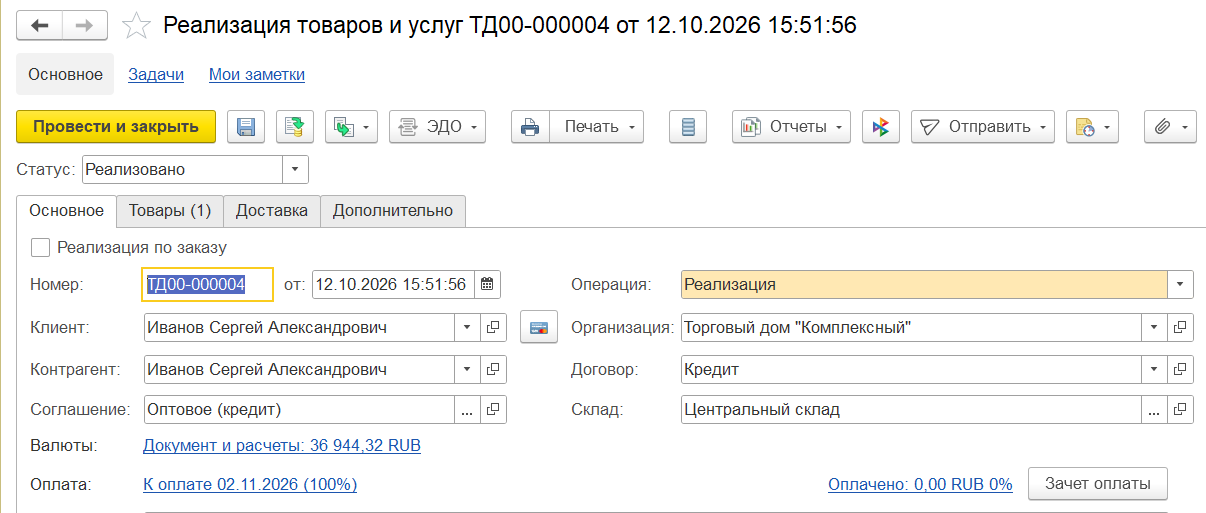Click the colorful triangle service icon
The width and height of the screenshot is (1206, 513).
[881, 127]
